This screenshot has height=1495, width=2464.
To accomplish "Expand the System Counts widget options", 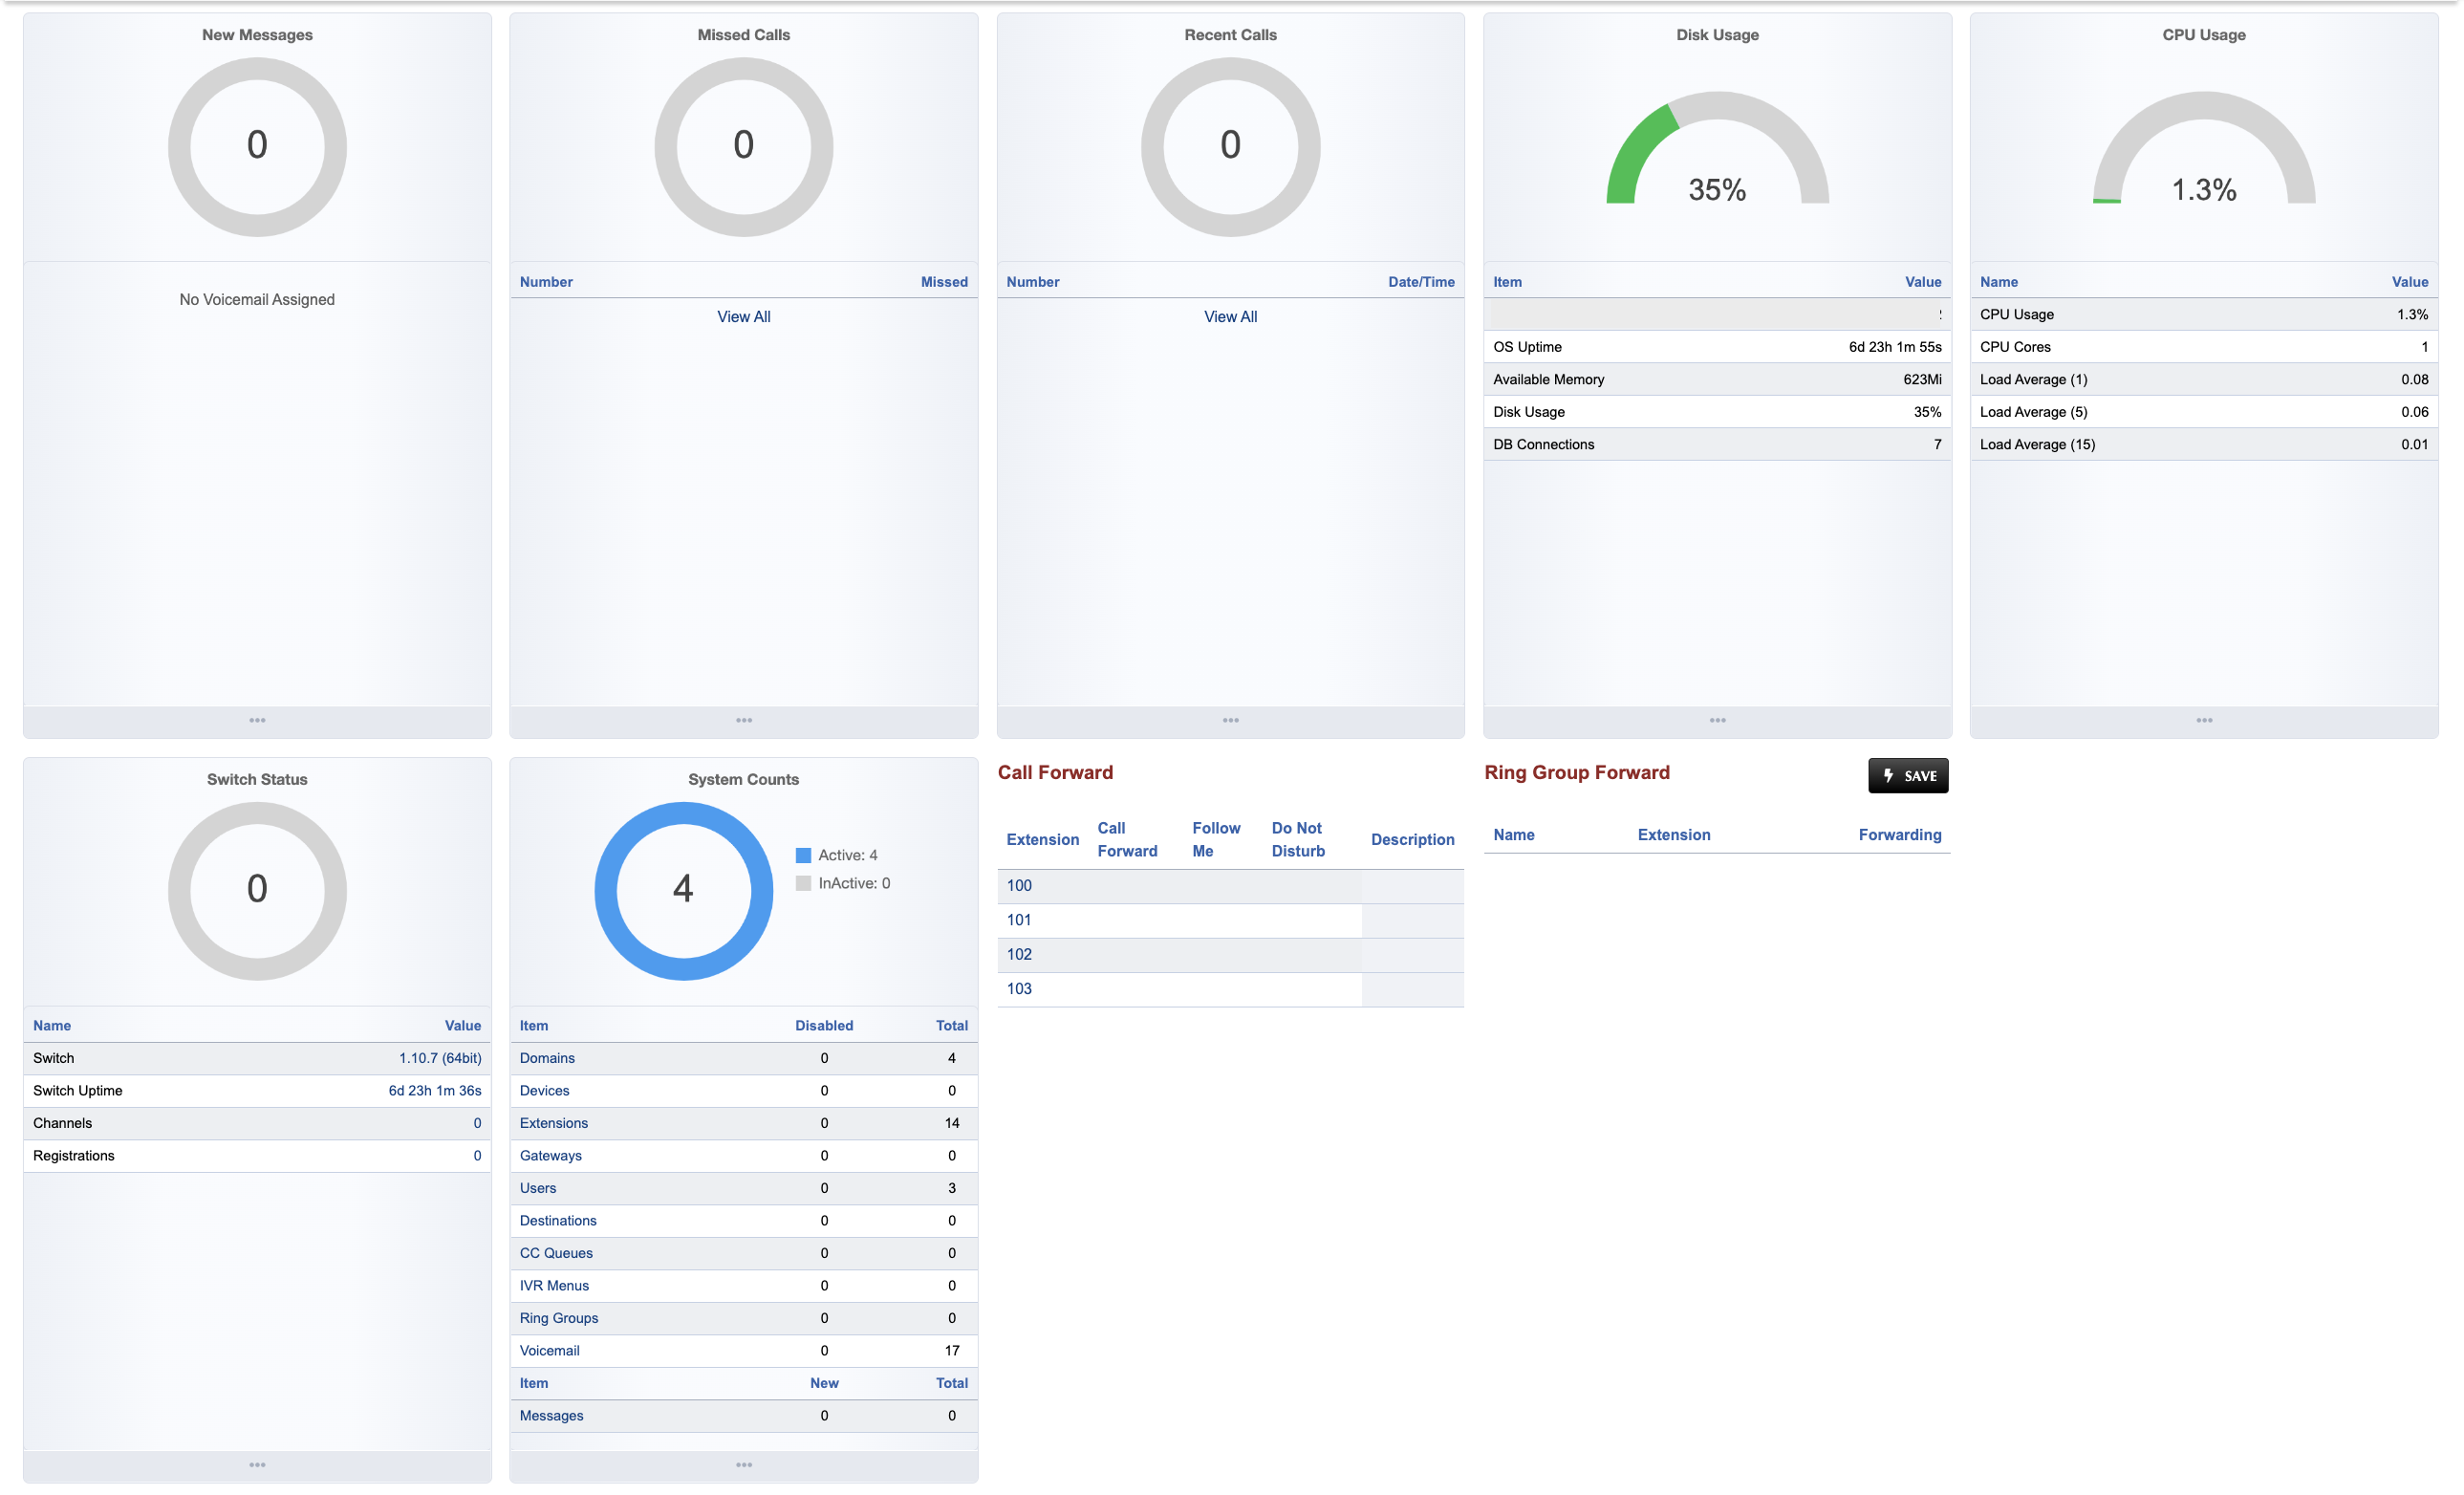I will pyautogui.click(x=743, y=1464).
